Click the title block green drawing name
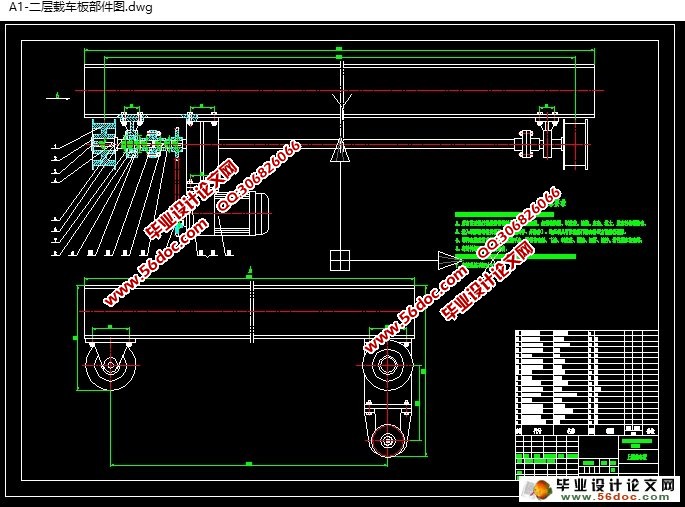This screenshot has height=507, width=685. point(635,441)
